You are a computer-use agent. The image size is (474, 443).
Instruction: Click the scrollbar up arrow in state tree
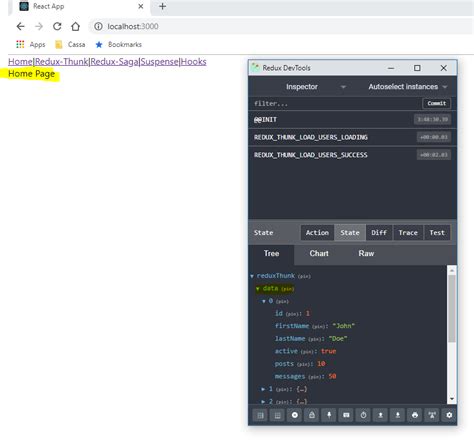[452, 270]
